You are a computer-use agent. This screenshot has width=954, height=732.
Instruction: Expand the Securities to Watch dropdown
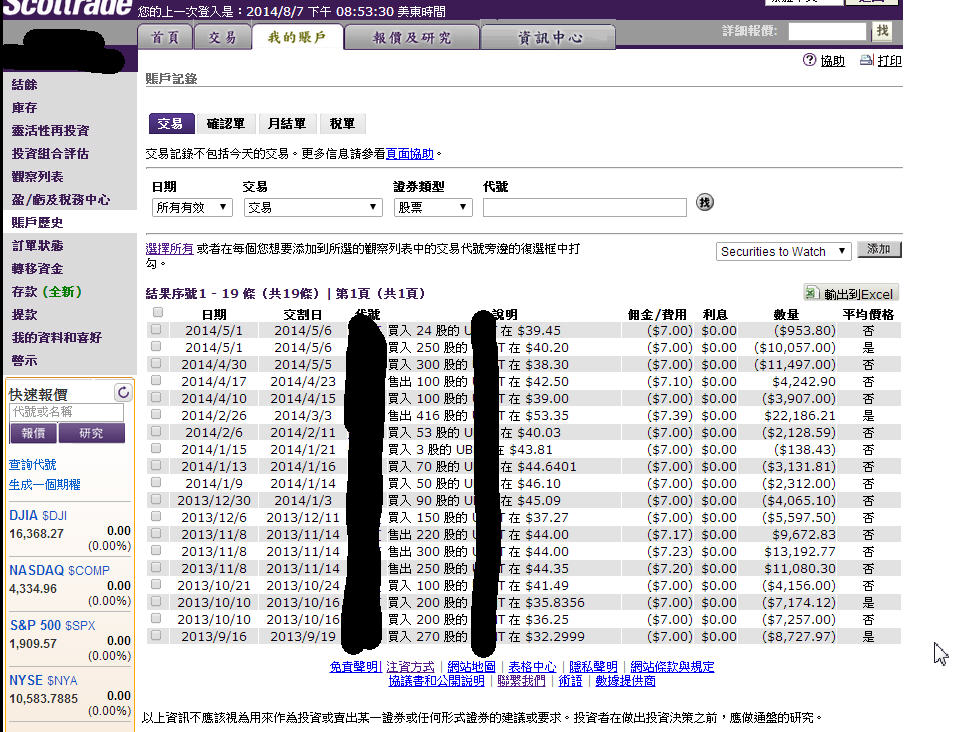click(x=783, y=251)
